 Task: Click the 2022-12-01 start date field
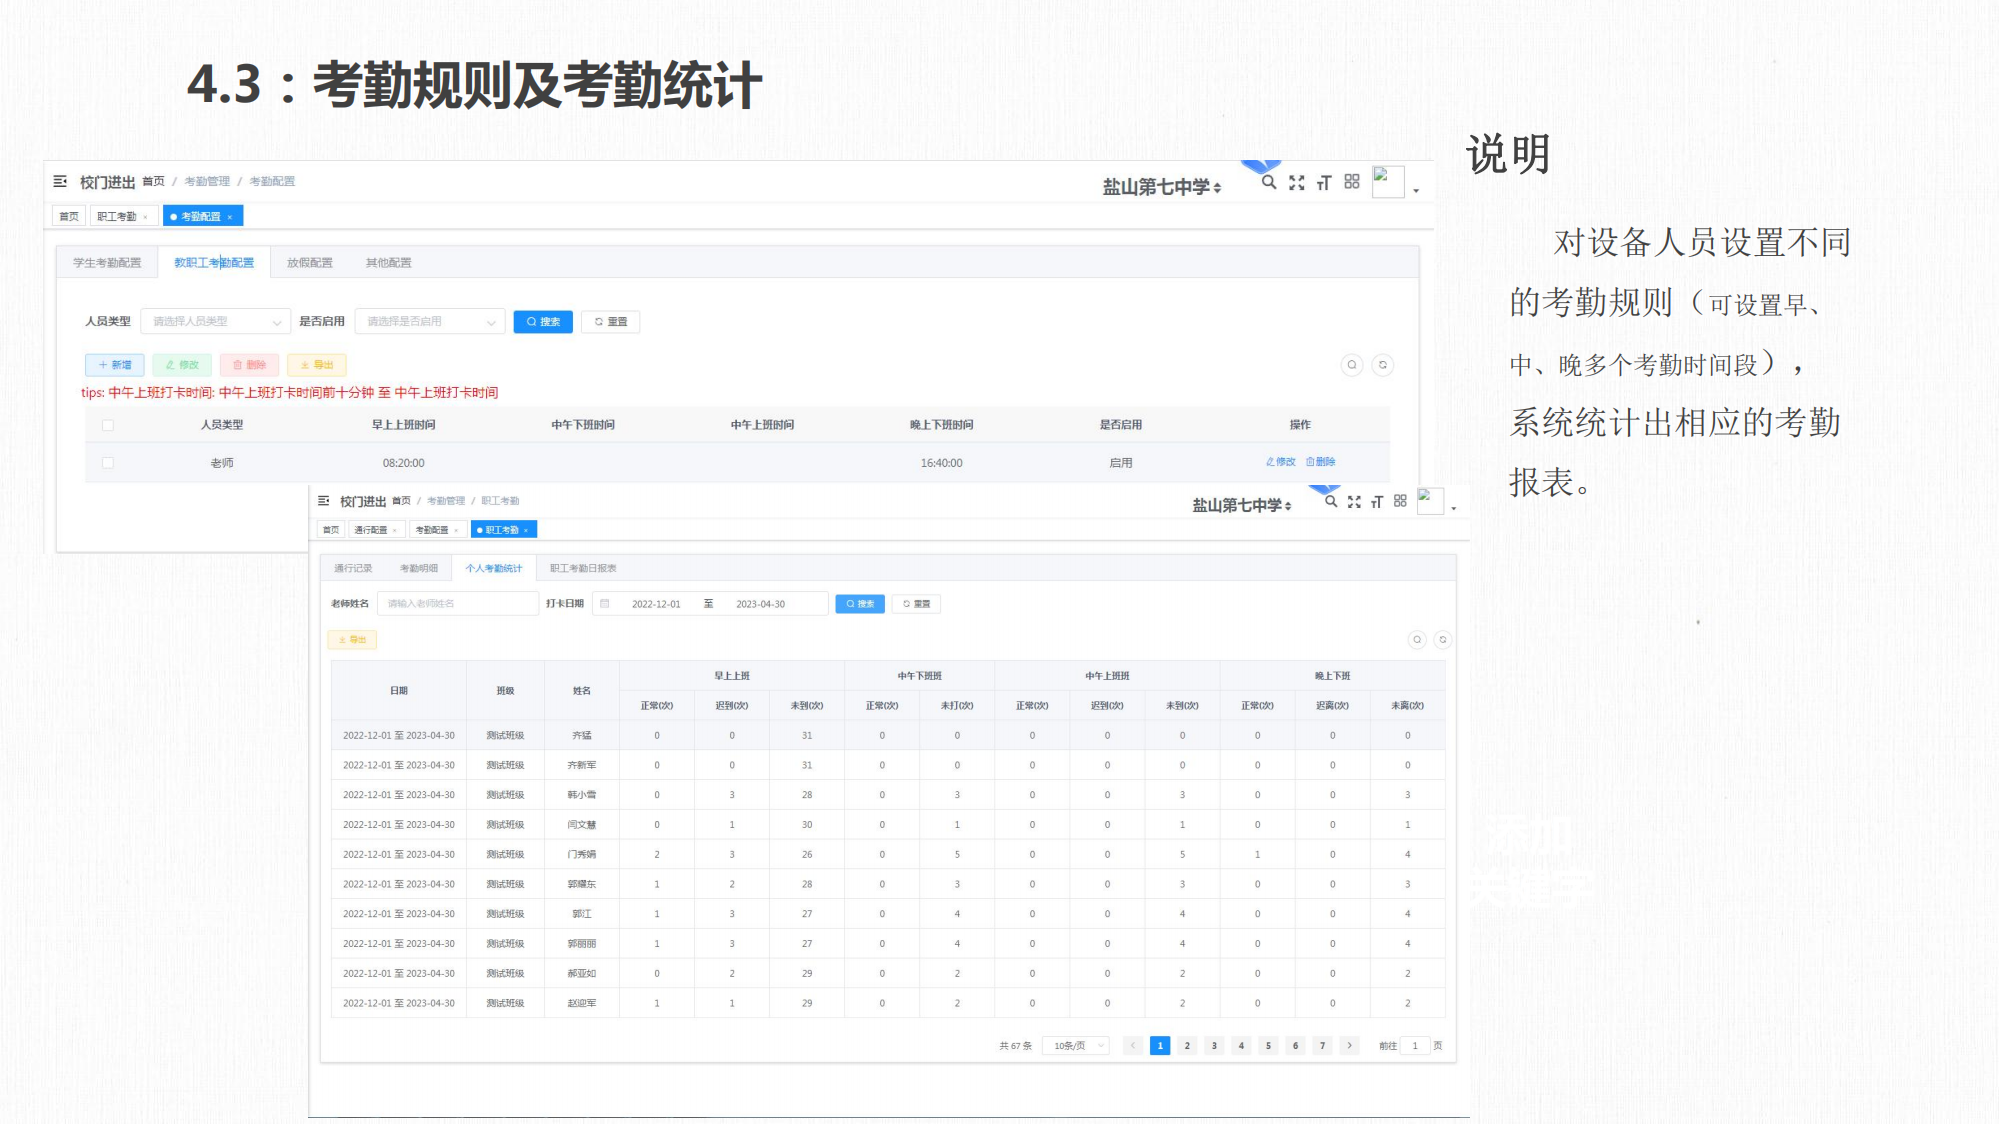pyautogui.click(x=656, y=604)
